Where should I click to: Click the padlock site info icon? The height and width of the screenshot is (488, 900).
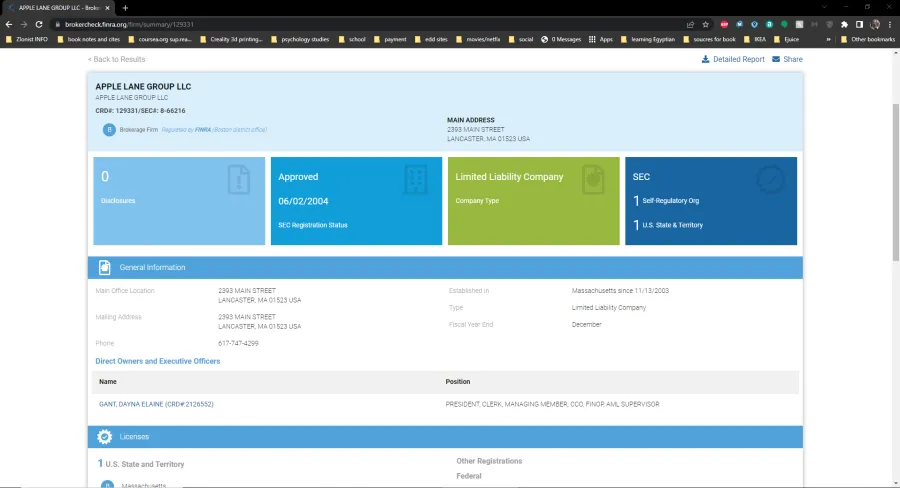click(57, 25)
